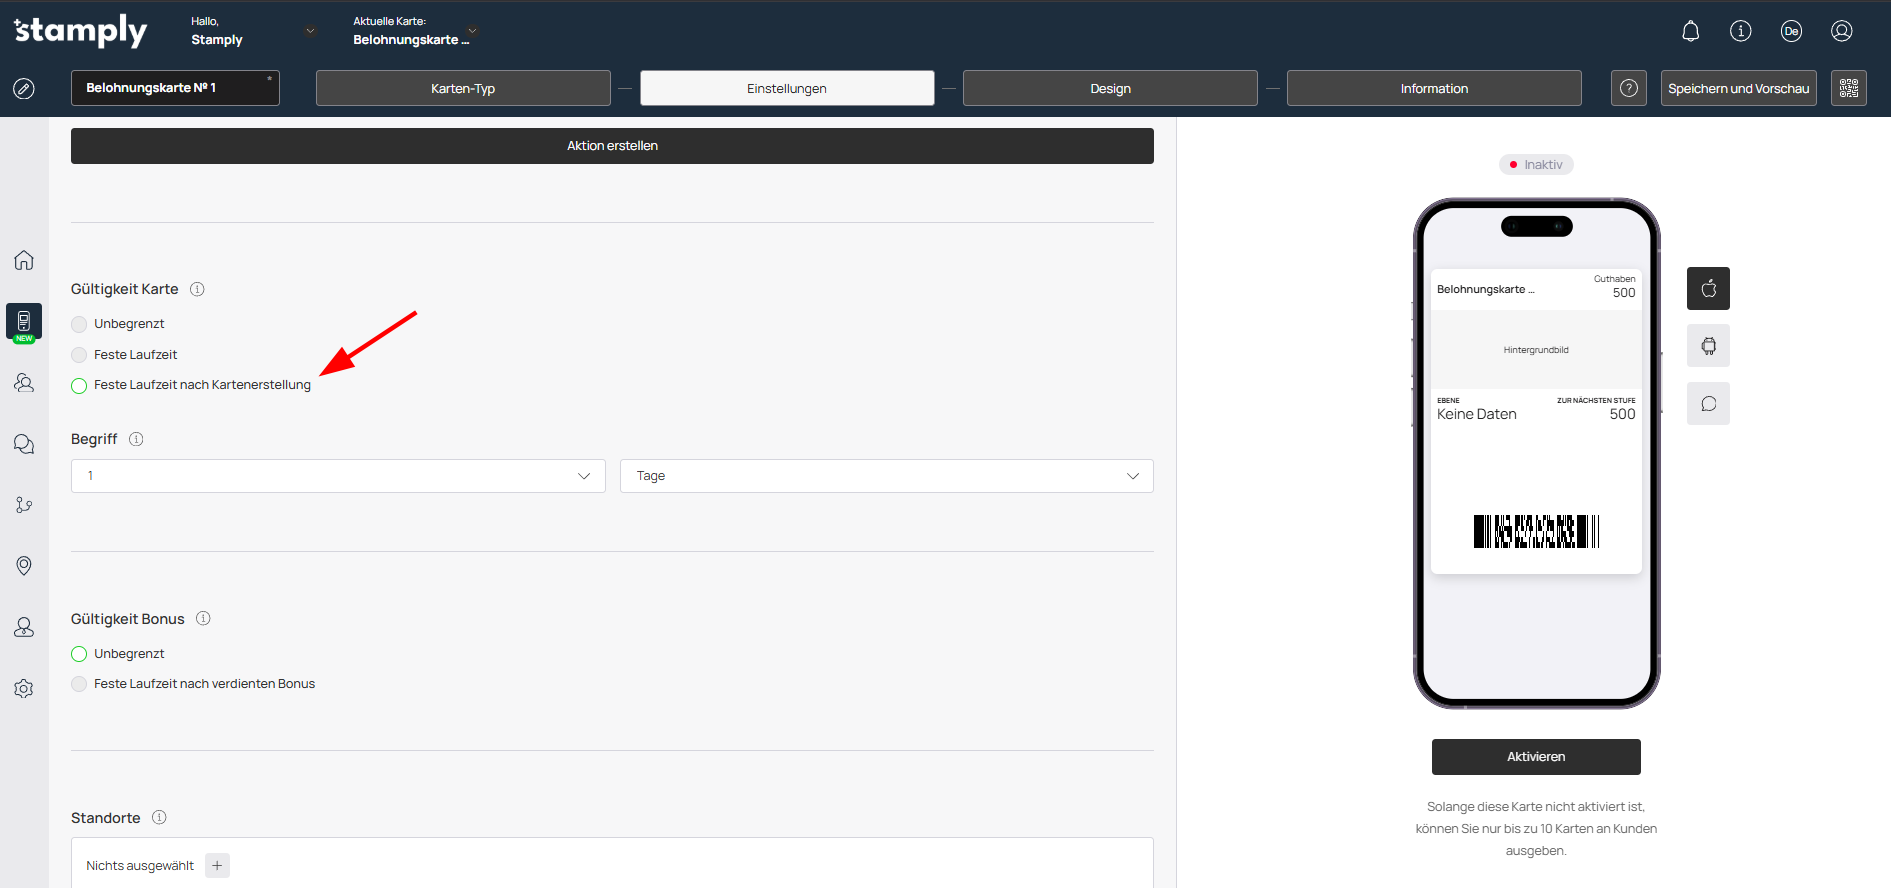1891x888 pixels.
Task: Open the user account profile icon
Action: click(1841, 31)
